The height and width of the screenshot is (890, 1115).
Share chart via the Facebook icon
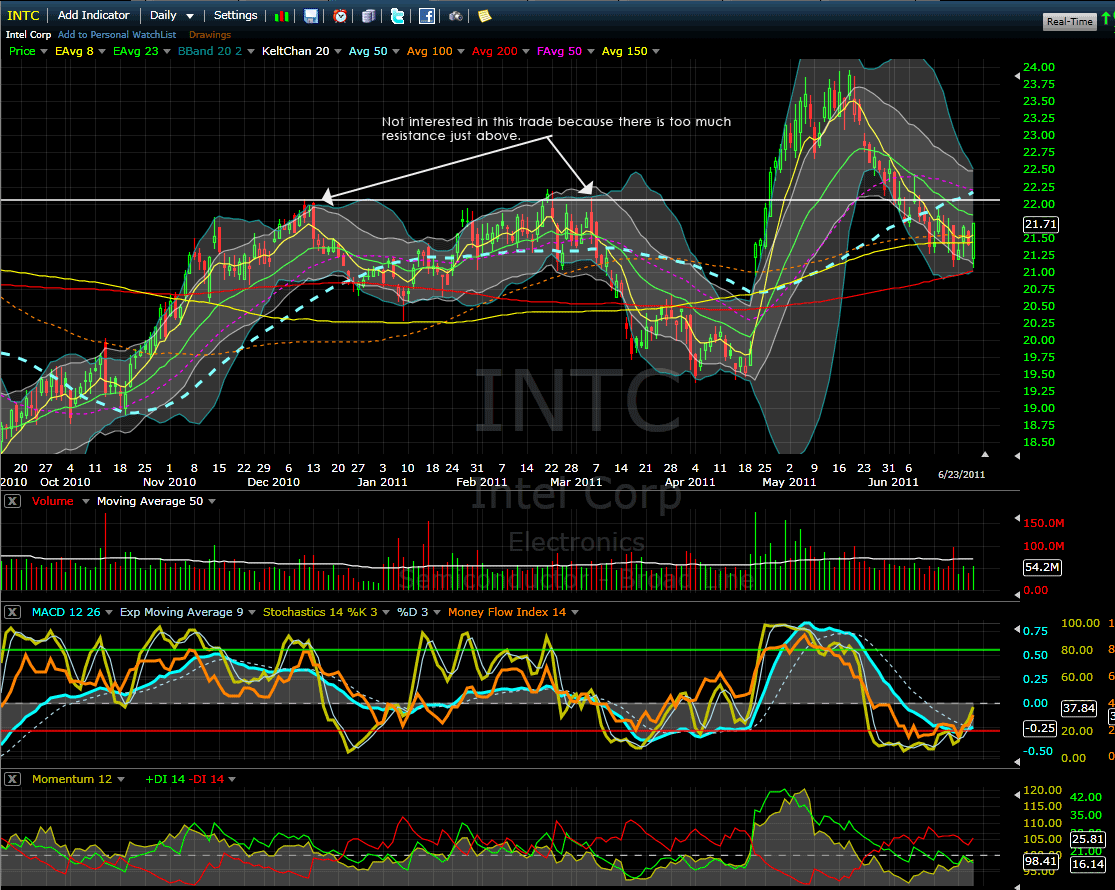click(x=427, y=16)
